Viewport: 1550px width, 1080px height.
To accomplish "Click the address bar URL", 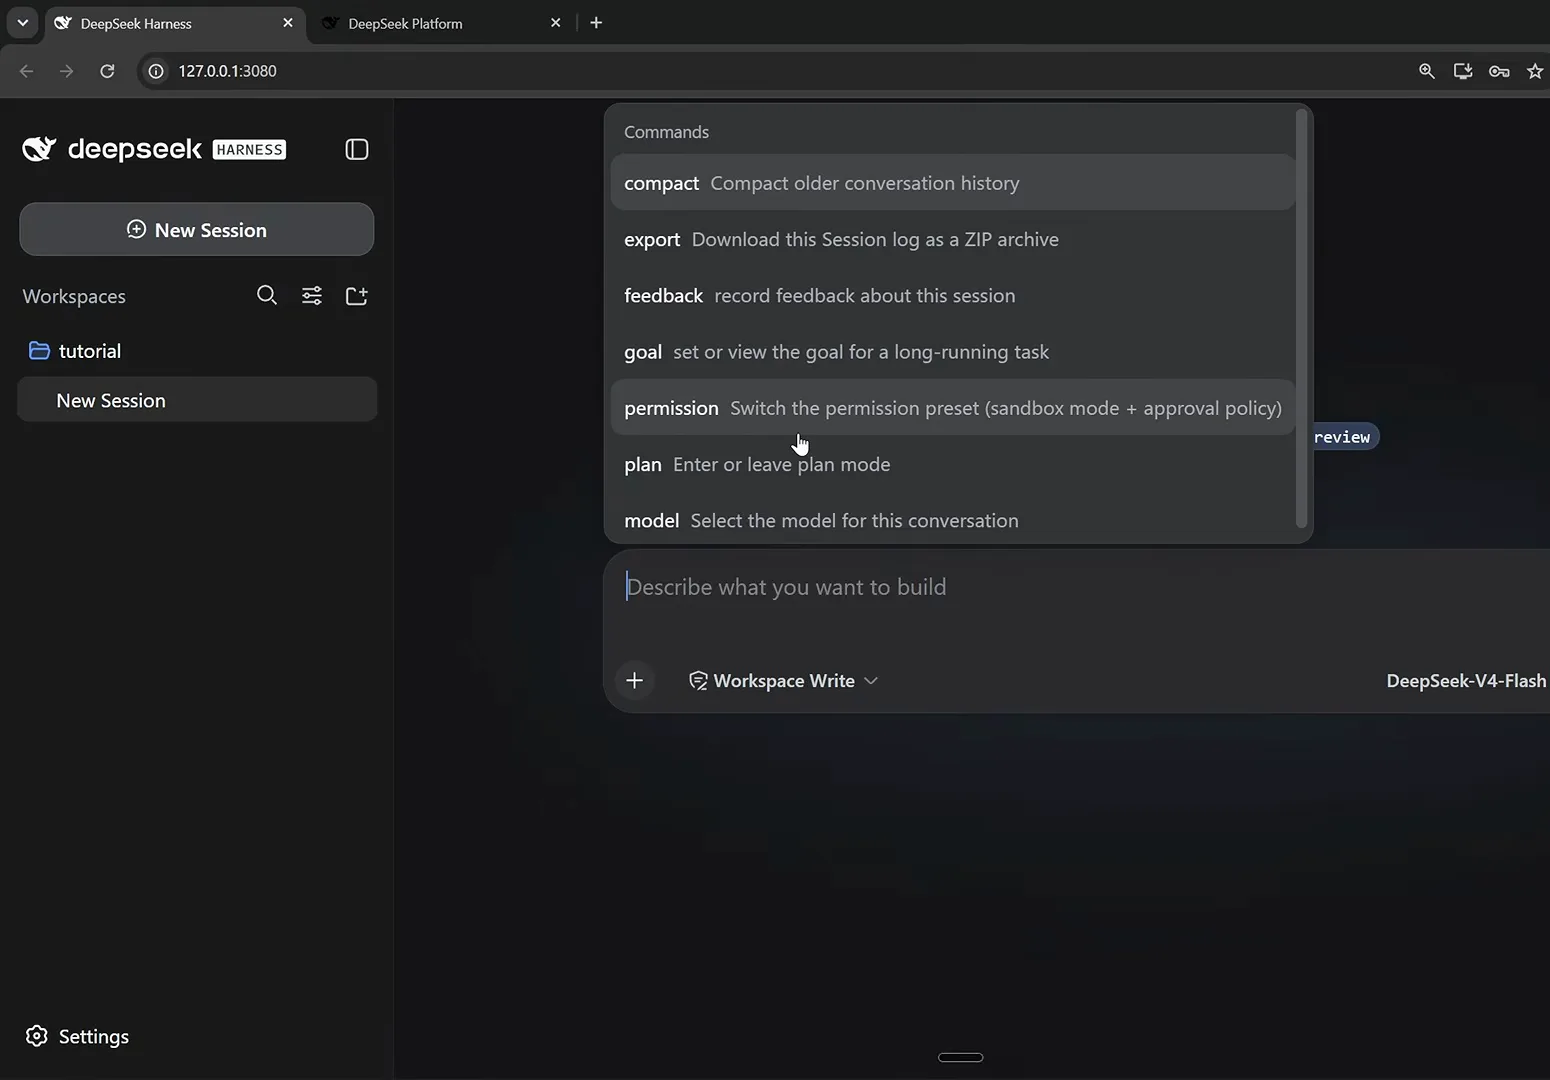I will coord(227,71).
